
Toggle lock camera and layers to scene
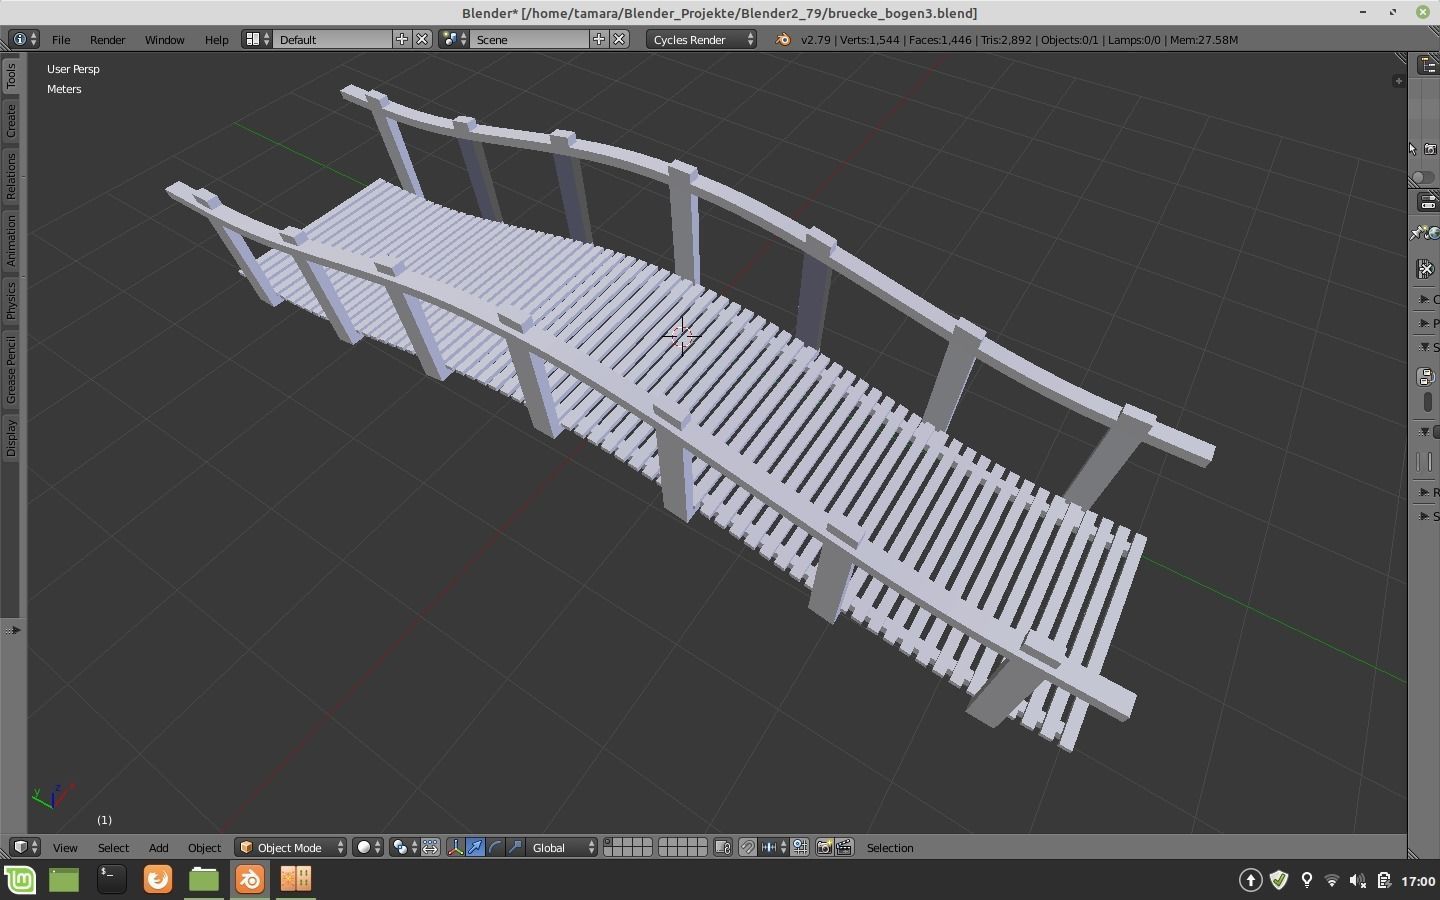click(x=723, y=847)
